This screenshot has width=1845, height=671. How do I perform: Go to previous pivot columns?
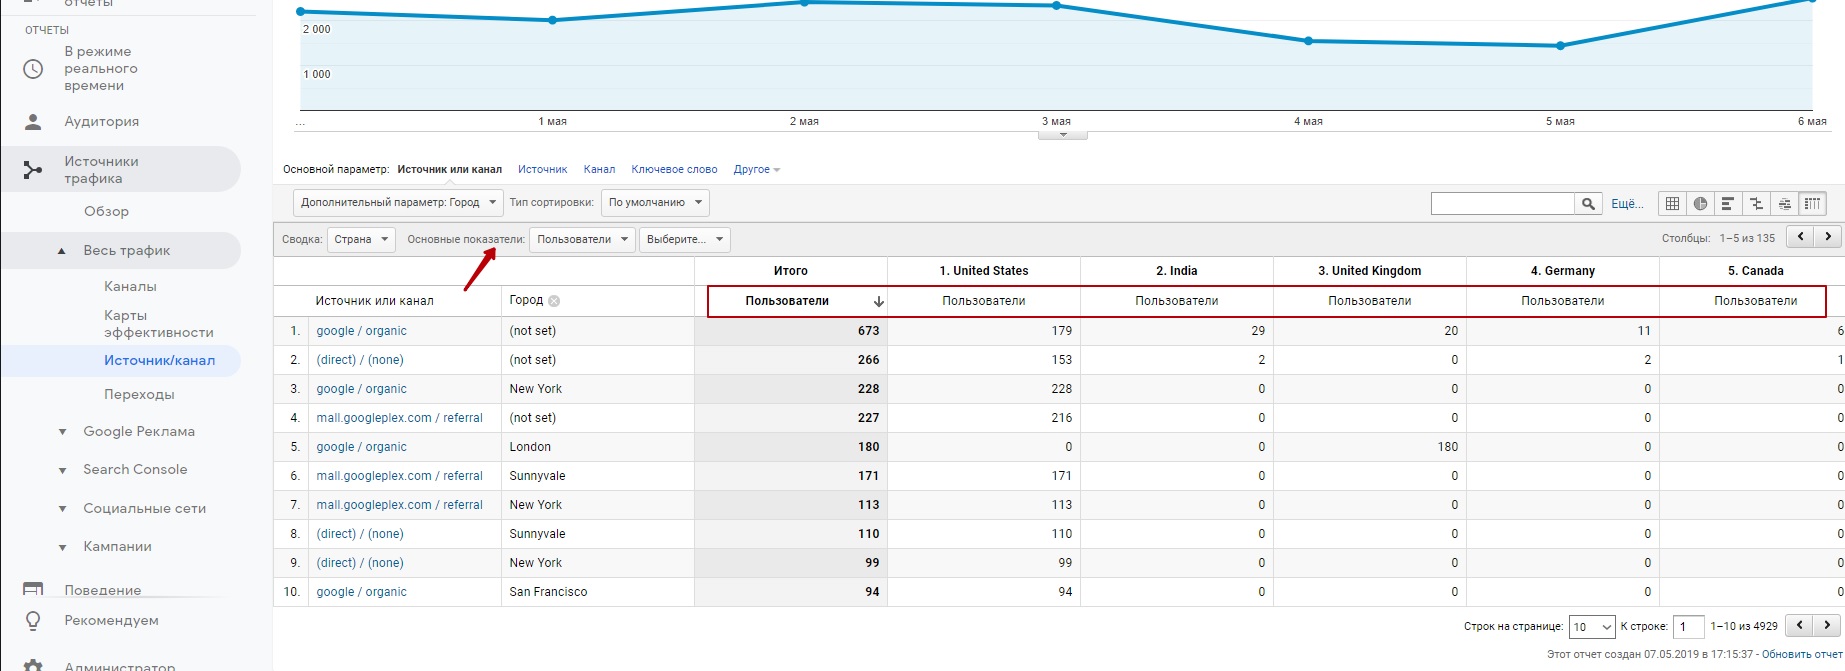click(1801, 237)
